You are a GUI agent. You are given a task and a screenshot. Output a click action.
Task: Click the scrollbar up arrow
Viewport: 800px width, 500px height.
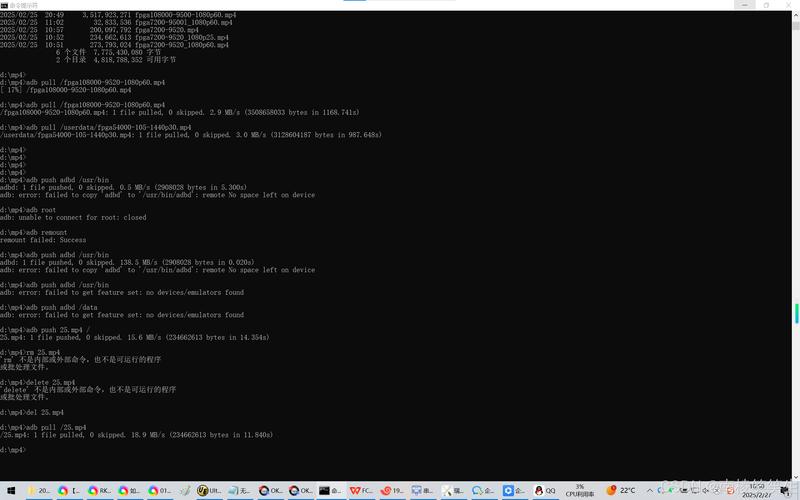click(x=796, y=14)
